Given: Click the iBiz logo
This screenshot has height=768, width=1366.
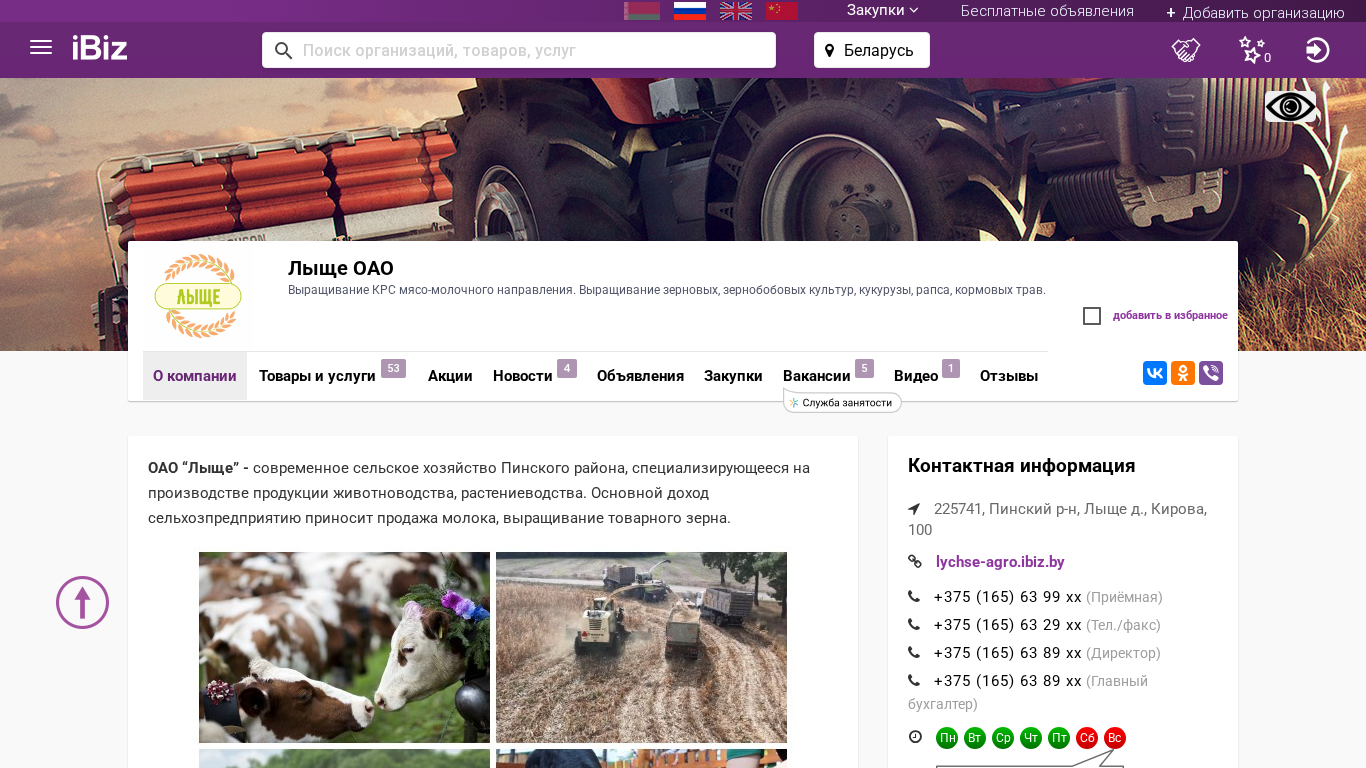Looking at the screenshot, I should tap(100, 48).
